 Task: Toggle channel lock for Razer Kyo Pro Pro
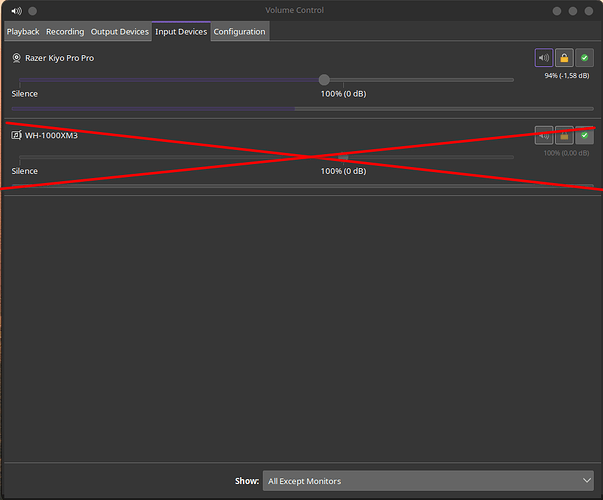click(x=564, y=58)
